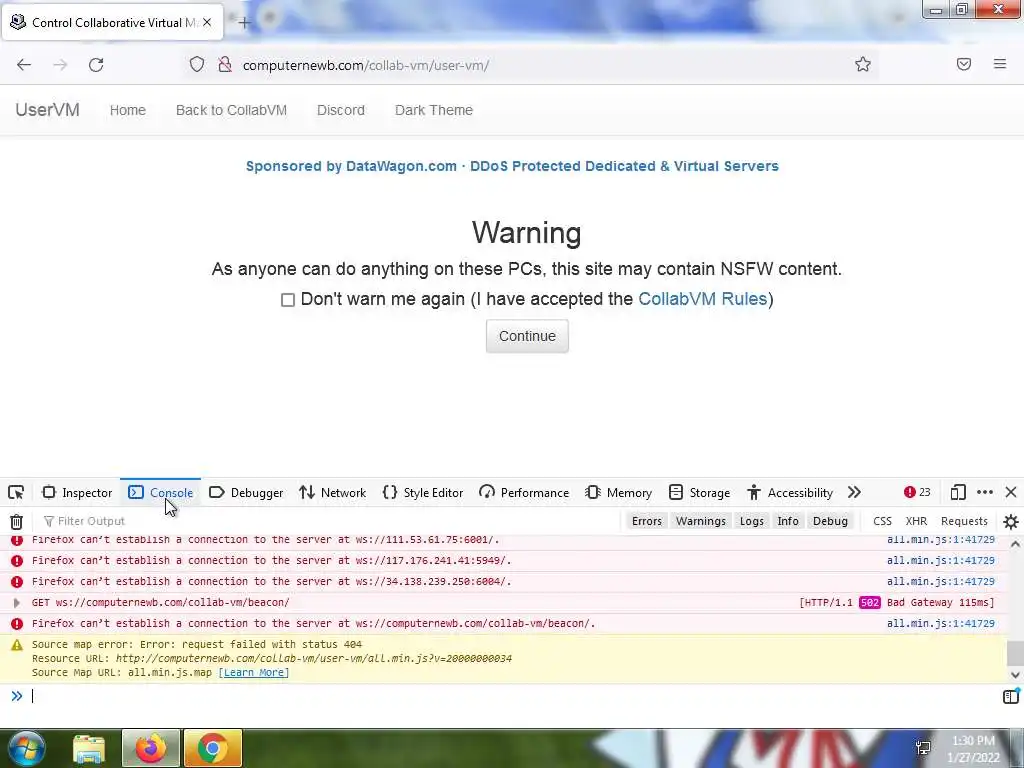Expand the GET ws beacon request row
The width and height of the screenshot is (1024, 768).
coord(17,603)
